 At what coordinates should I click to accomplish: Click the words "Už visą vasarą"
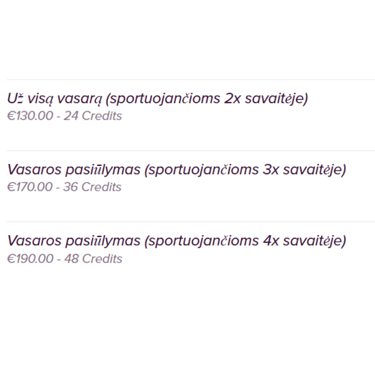tap(54, 99)
